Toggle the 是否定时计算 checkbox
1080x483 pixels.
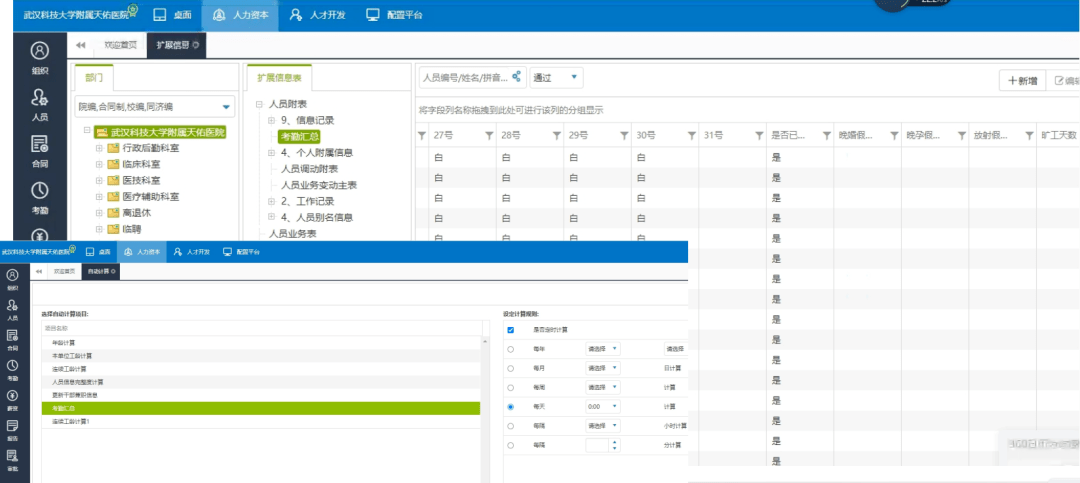(511, 329)
